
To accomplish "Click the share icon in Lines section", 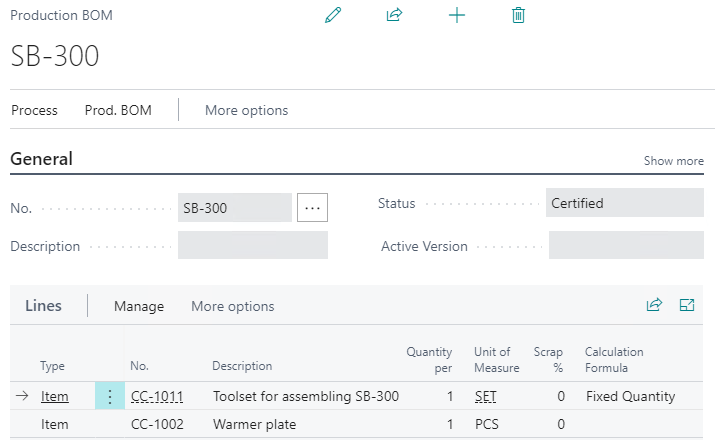I will pyautogui.click(x=654, y=305).
